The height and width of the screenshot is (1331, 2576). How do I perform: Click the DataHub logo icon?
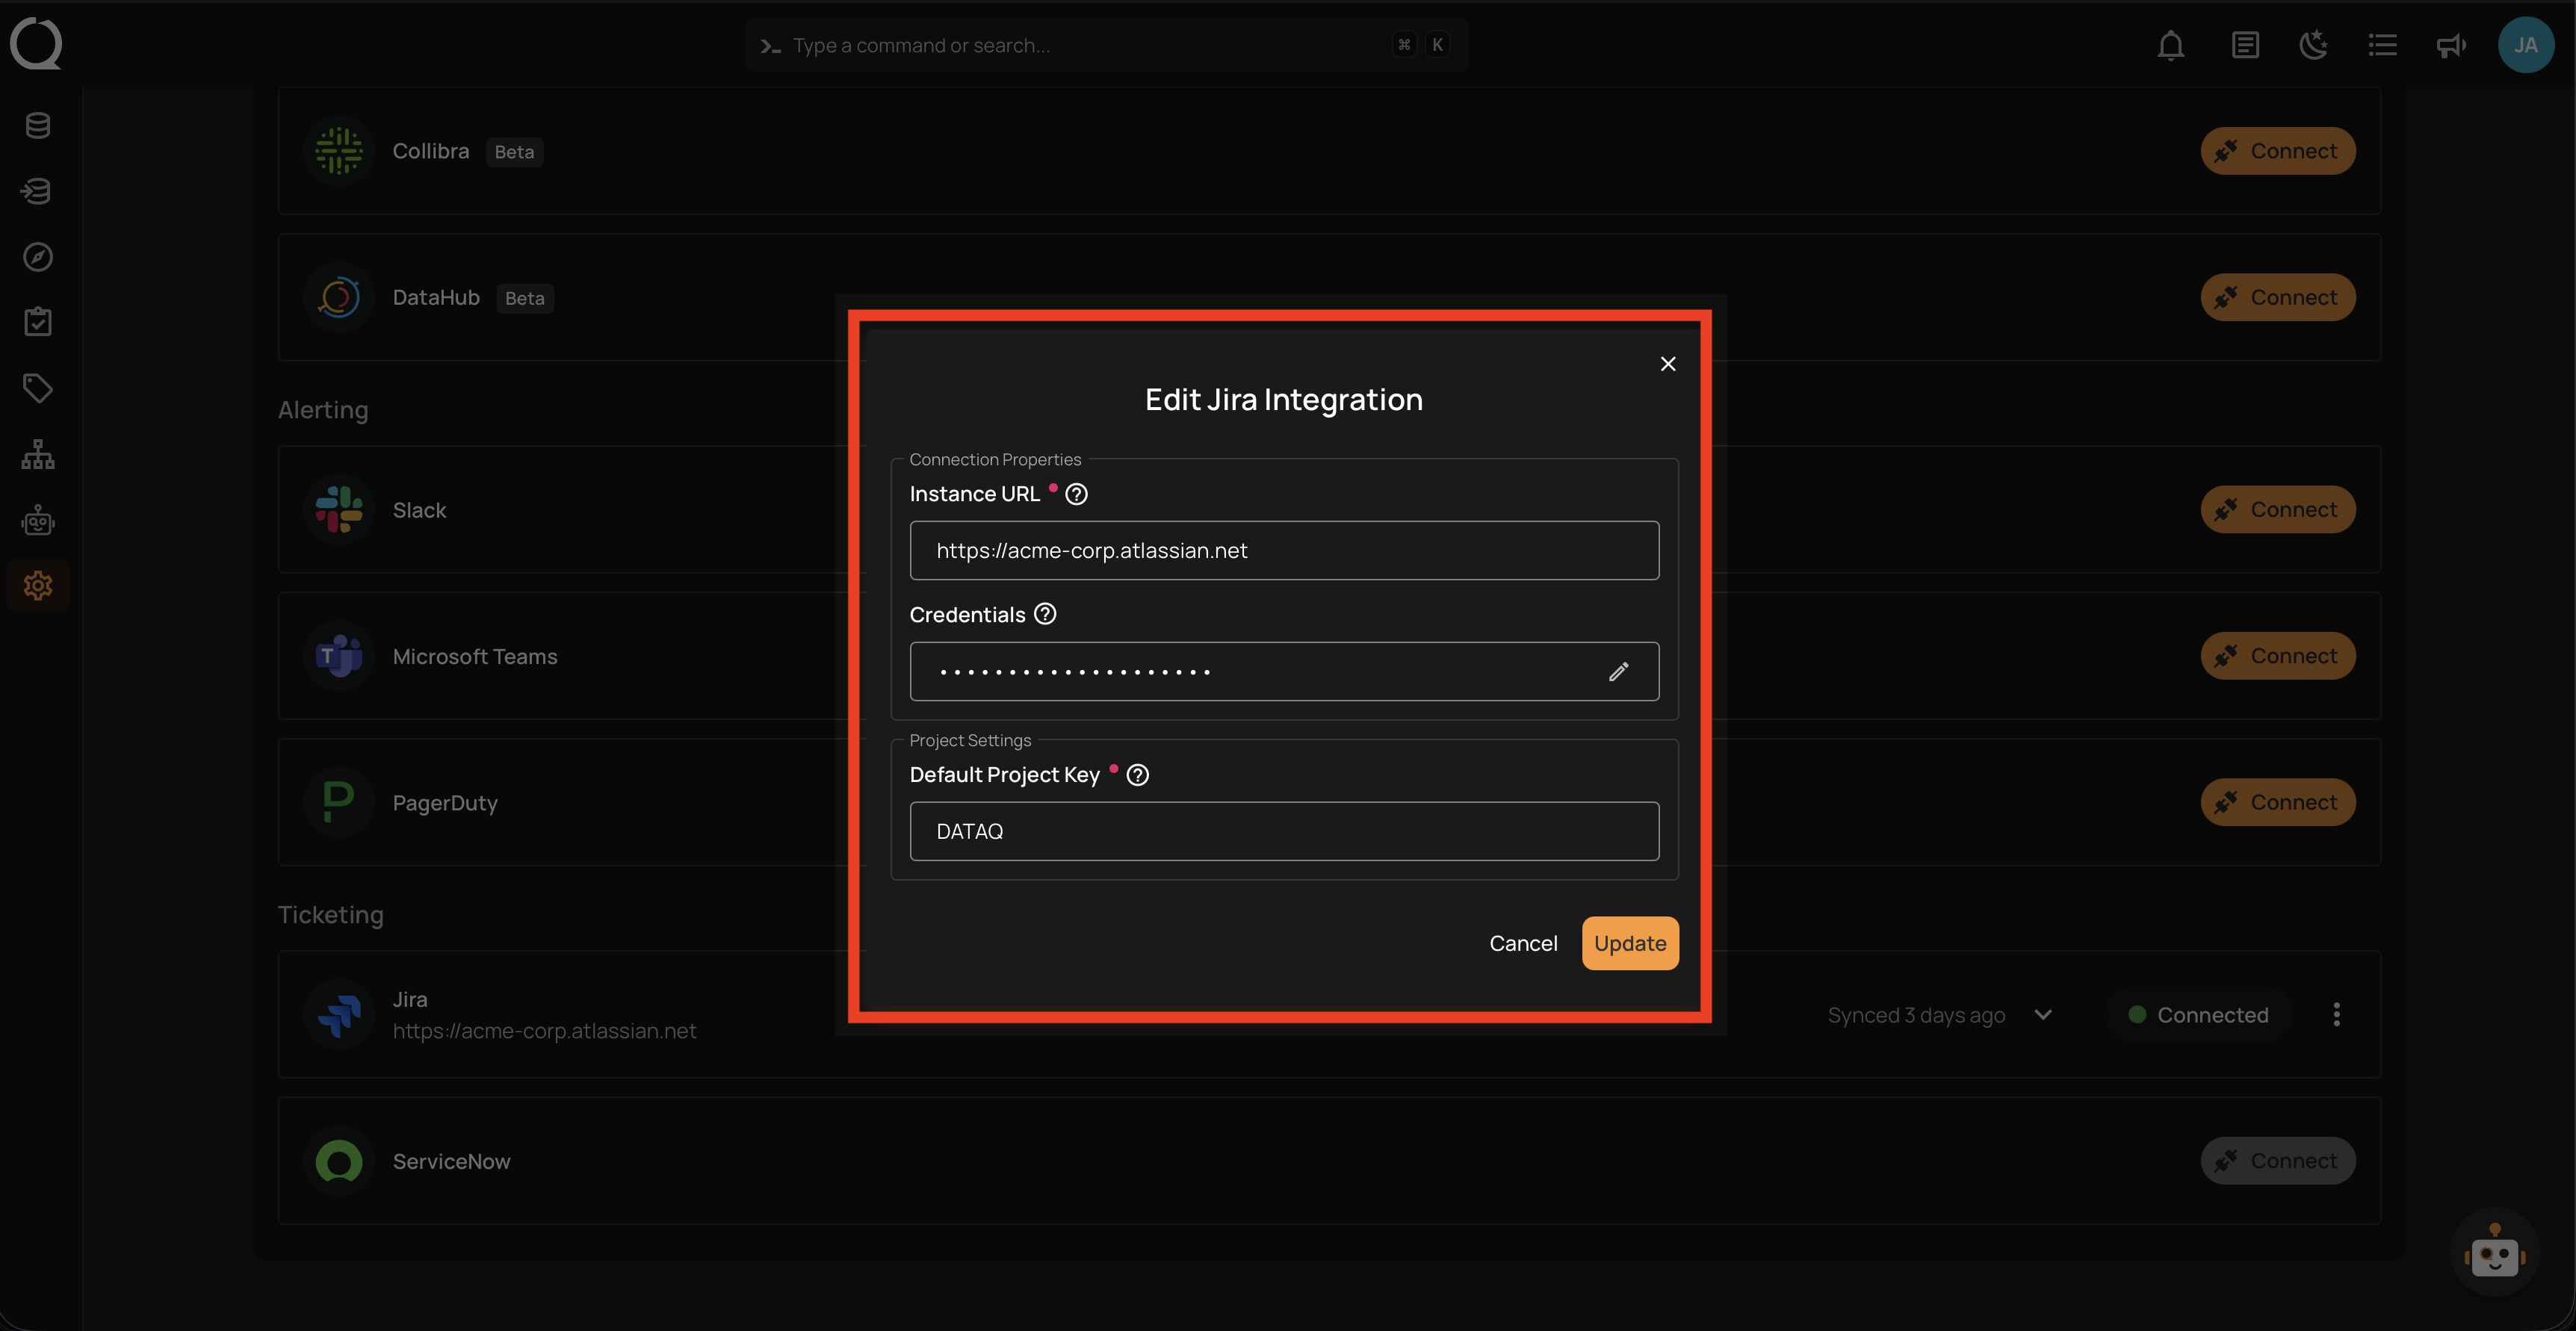point(339,297)
